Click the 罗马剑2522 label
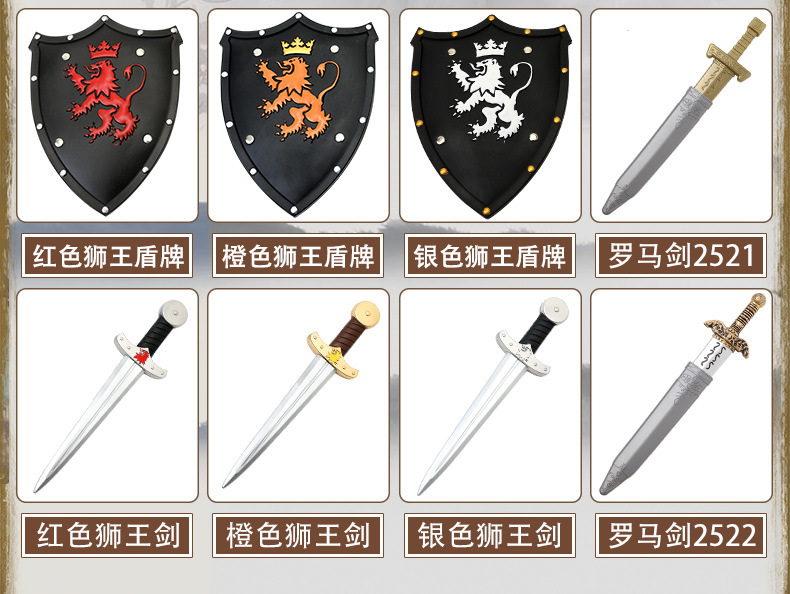Image resolution: width=790 pixels, height=594 pixels. coord(681,535)
